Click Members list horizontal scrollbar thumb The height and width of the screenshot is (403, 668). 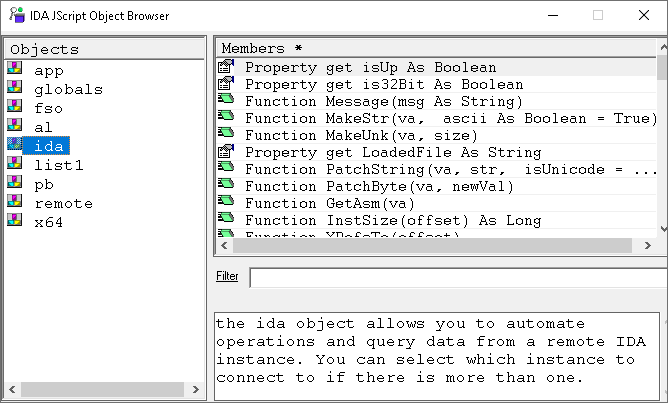click(432, 245)
